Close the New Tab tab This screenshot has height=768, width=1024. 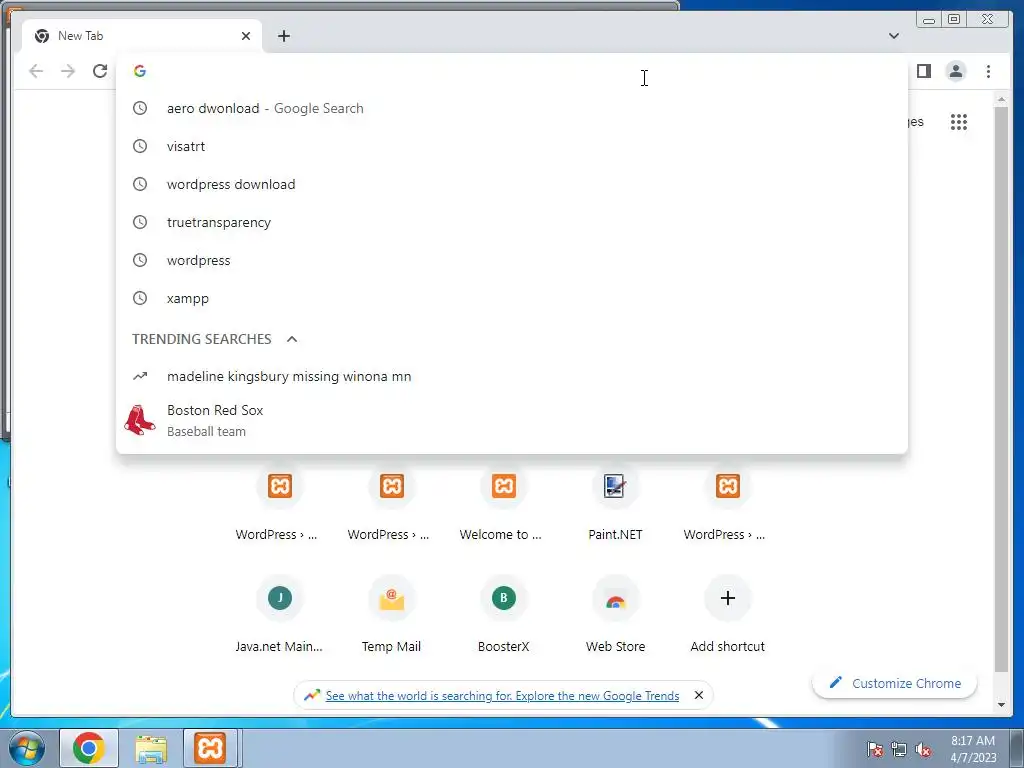(x=246, y=36)
